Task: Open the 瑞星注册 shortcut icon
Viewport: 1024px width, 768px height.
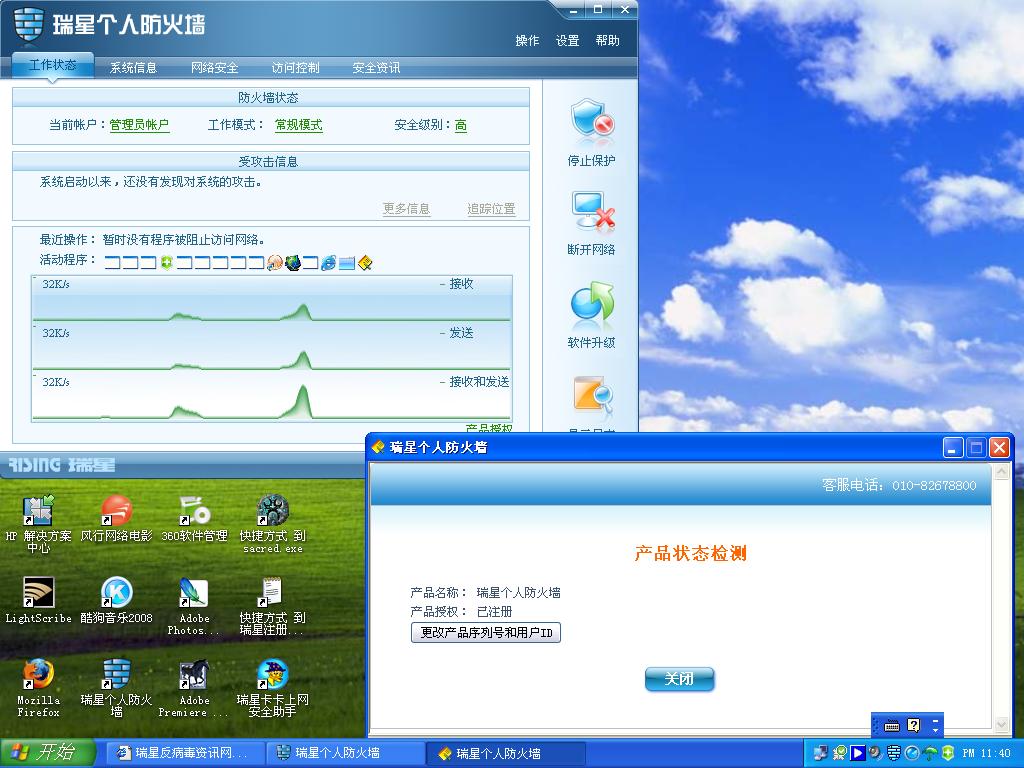Action: point(272,593)
